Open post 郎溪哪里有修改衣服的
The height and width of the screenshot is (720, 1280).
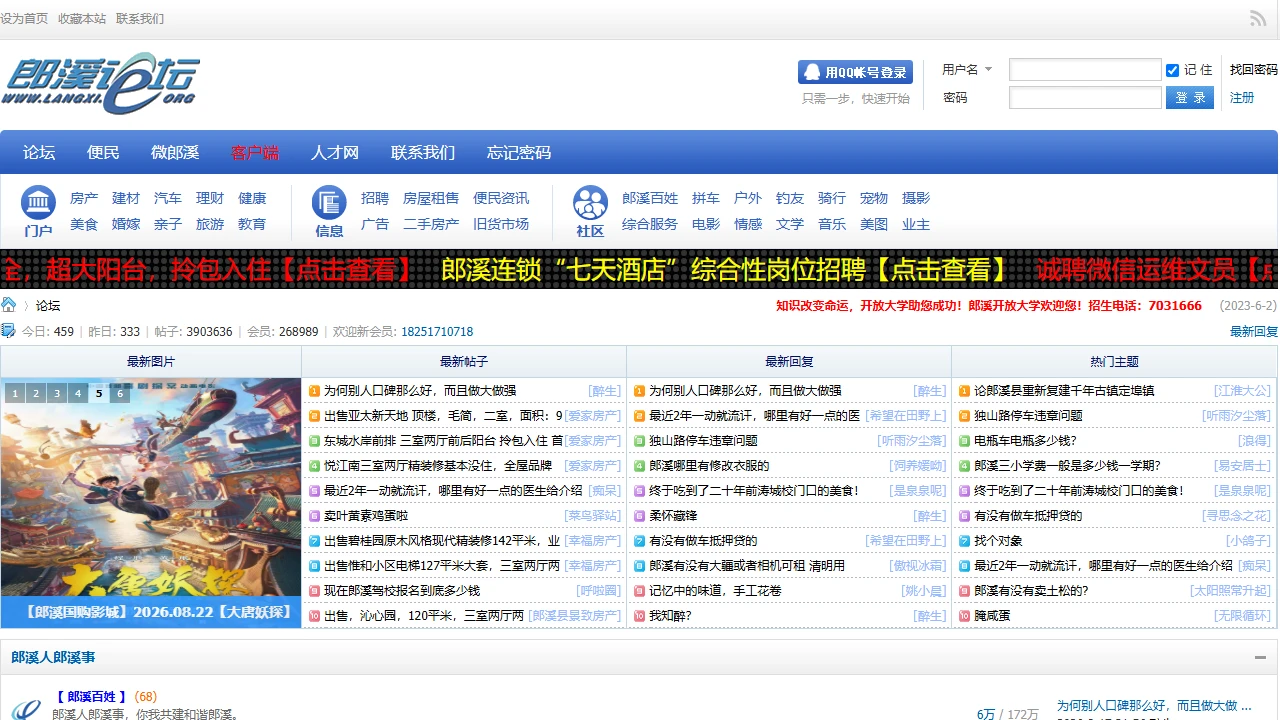(x=709, y=466)
